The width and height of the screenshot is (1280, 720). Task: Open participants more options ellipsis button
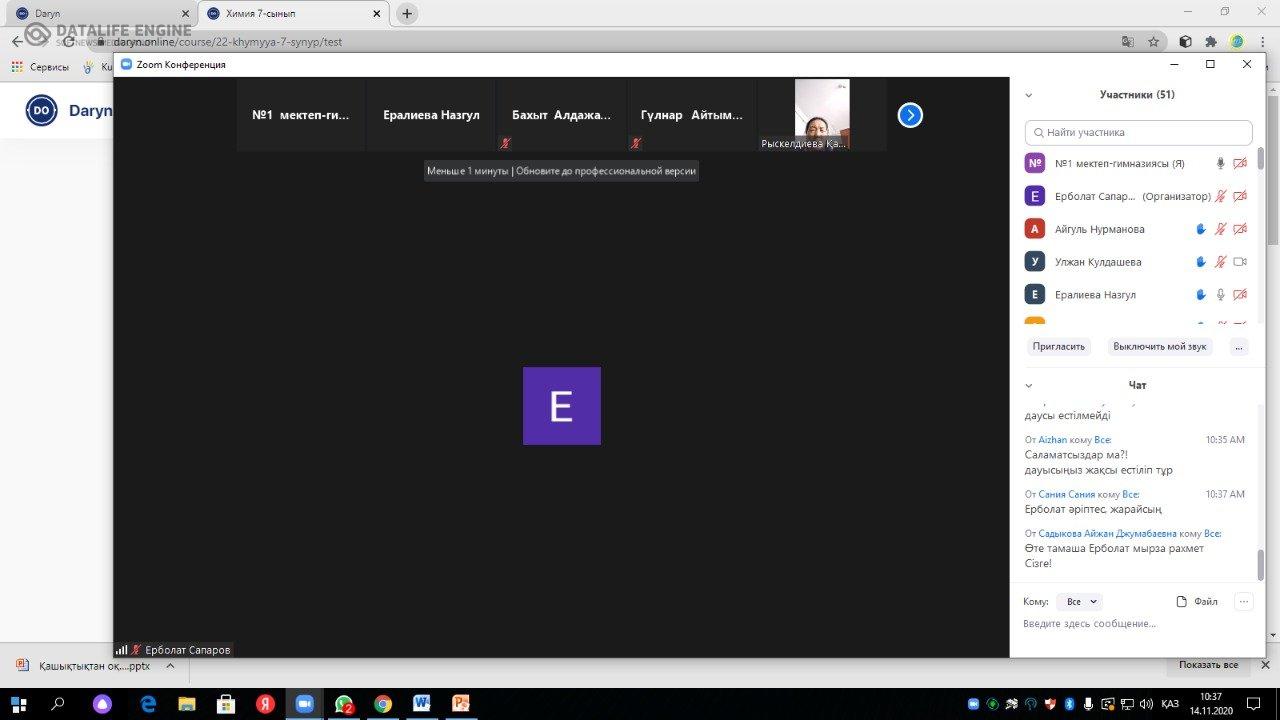coord(1239,346)
